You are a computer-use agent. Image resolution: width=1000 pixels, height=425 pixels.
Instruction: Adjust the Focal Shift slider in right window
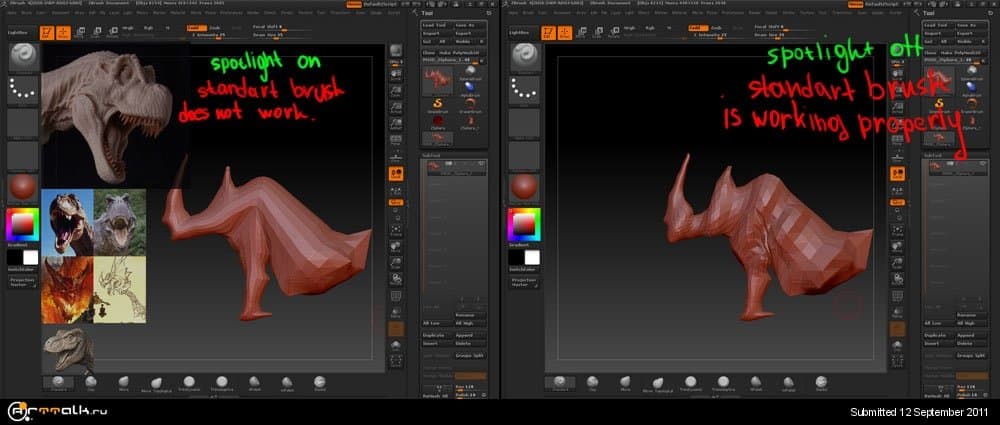point(782,27)
